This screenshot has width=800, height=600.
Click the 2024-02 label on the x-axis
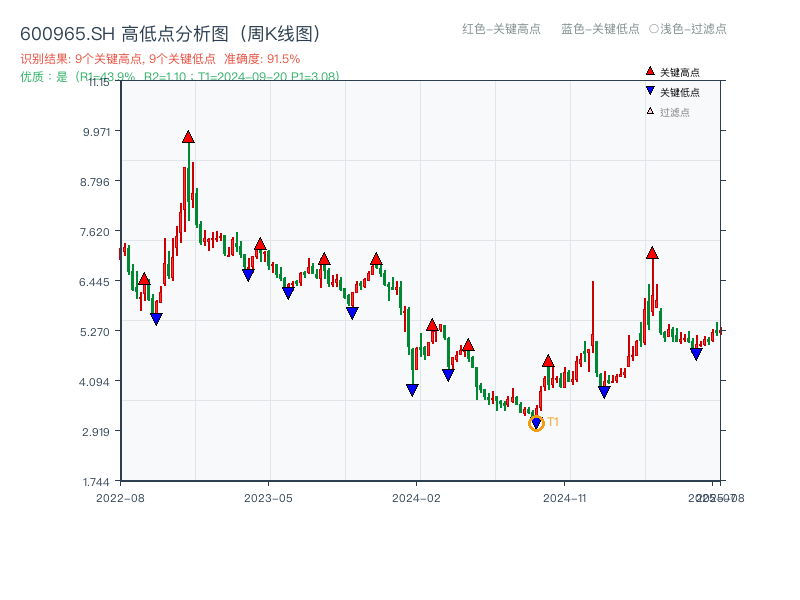pyautogui.click(x=417, y=496)
